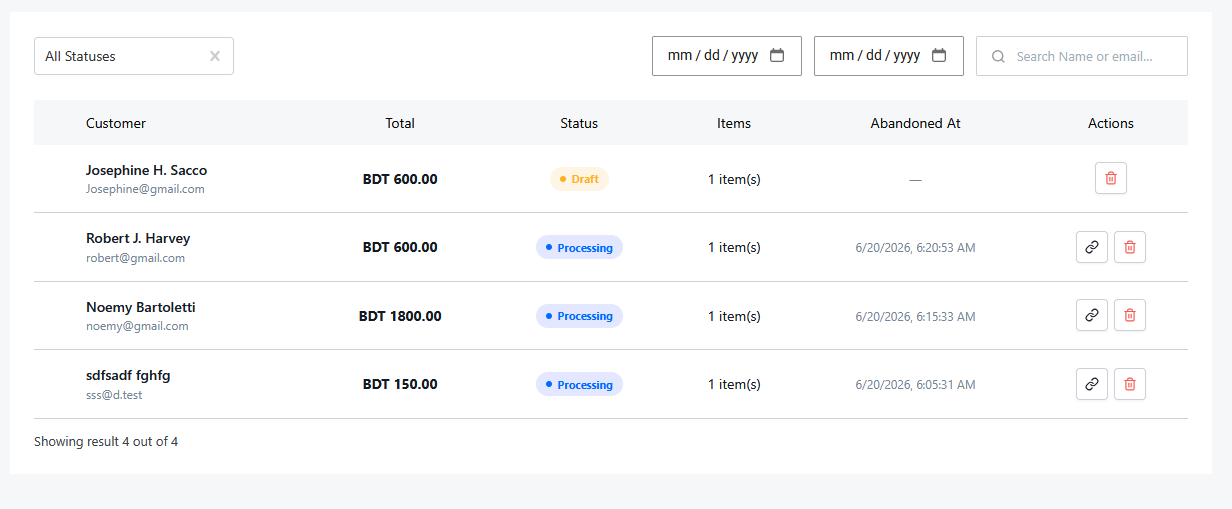Click total BDT 1800.00
This screenshot has width=1232, height=509.
[400, 316]
